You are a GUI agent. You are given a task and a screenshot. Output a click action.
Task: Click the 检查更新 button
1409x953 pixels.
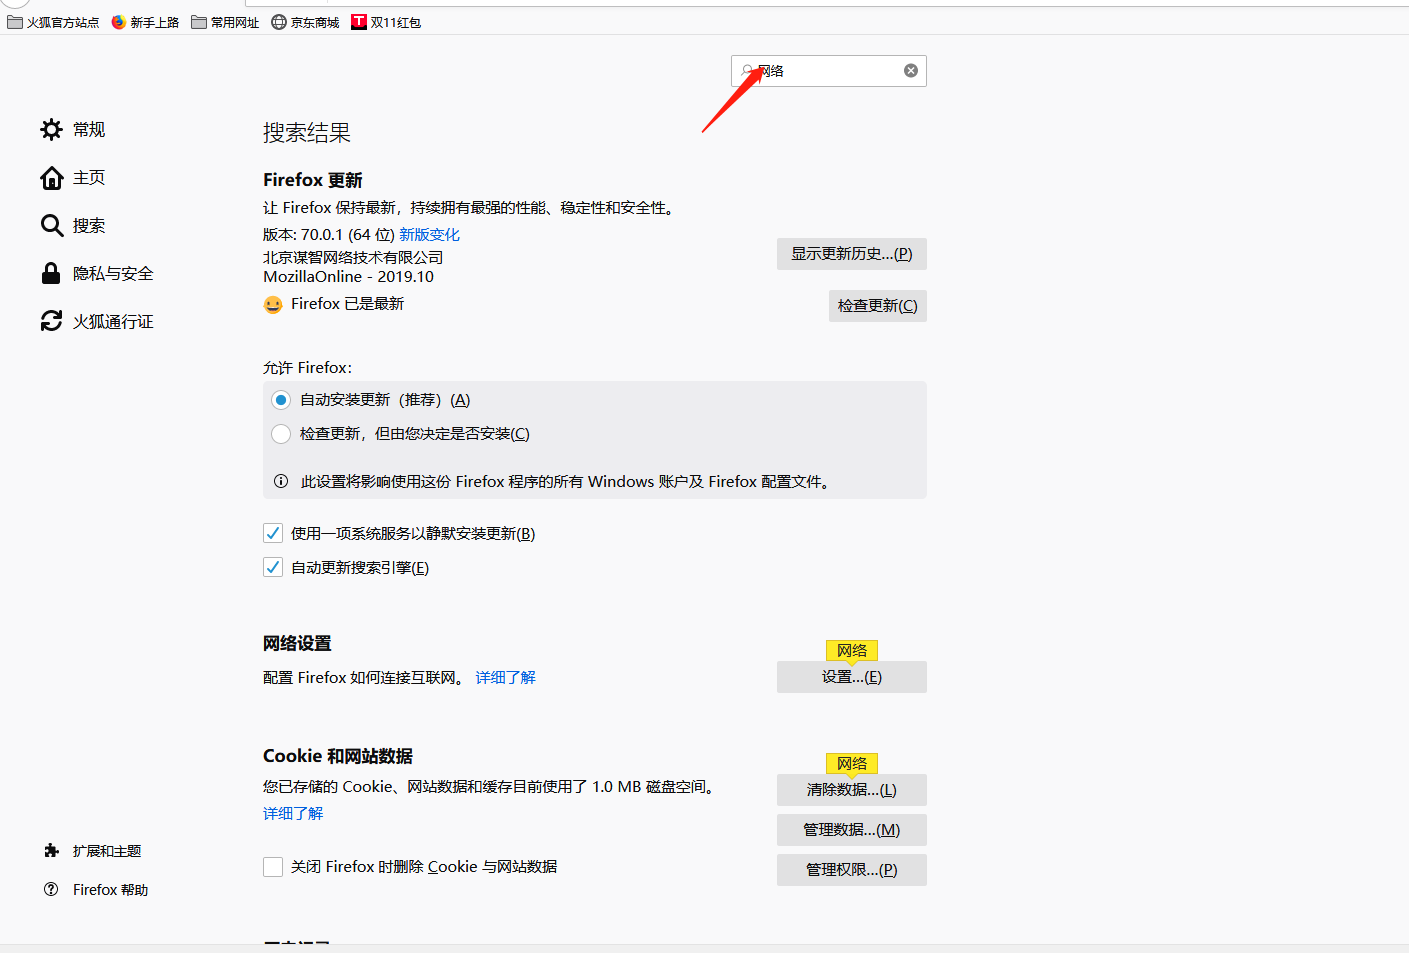878,306
